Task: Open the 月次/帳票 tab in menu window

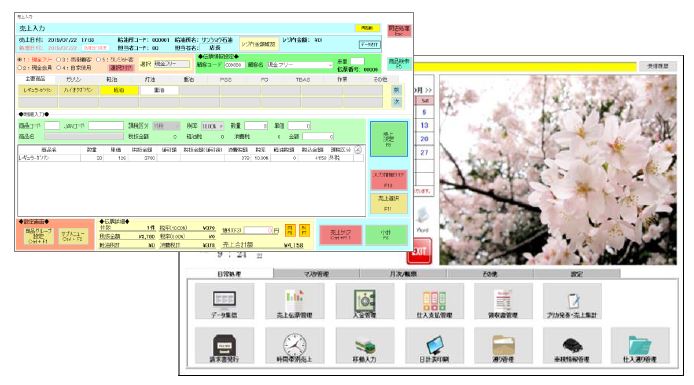Action: pyautogui.click(x=403, y=274)
